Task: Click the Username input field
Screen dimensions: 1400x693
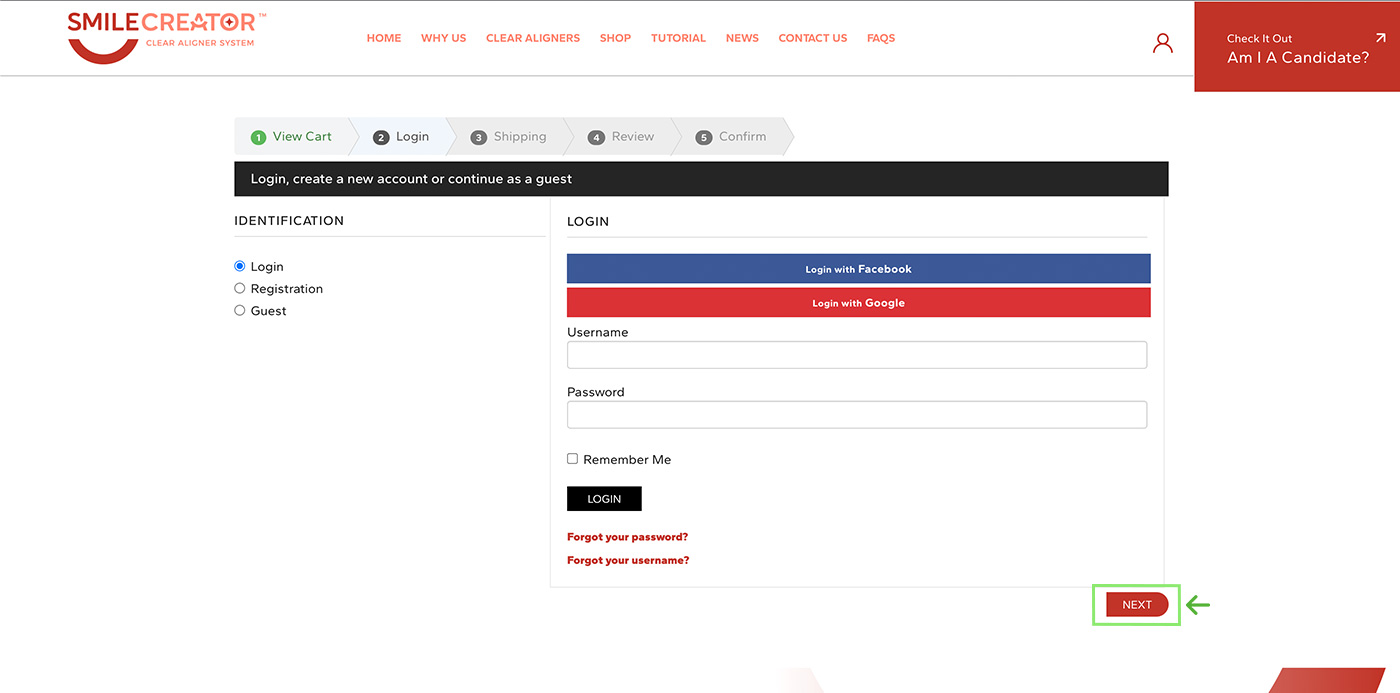Action: (856, 355)
